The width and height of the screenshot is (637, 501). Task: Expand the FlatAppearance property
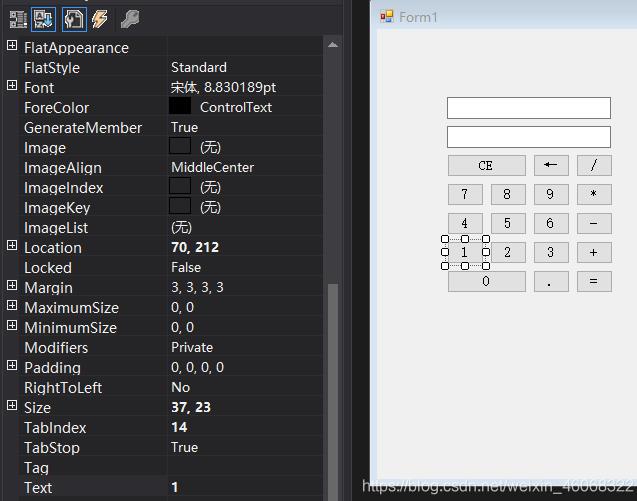coord(12,45)
